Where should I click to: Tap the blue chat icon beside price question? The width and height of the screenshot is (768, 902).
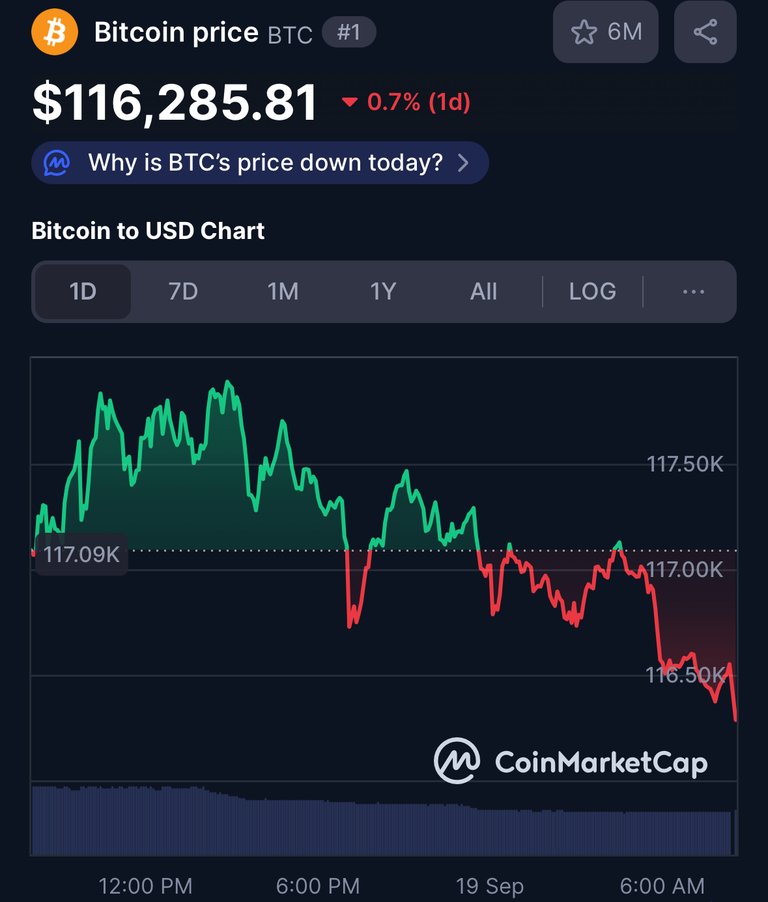point(58,163)
